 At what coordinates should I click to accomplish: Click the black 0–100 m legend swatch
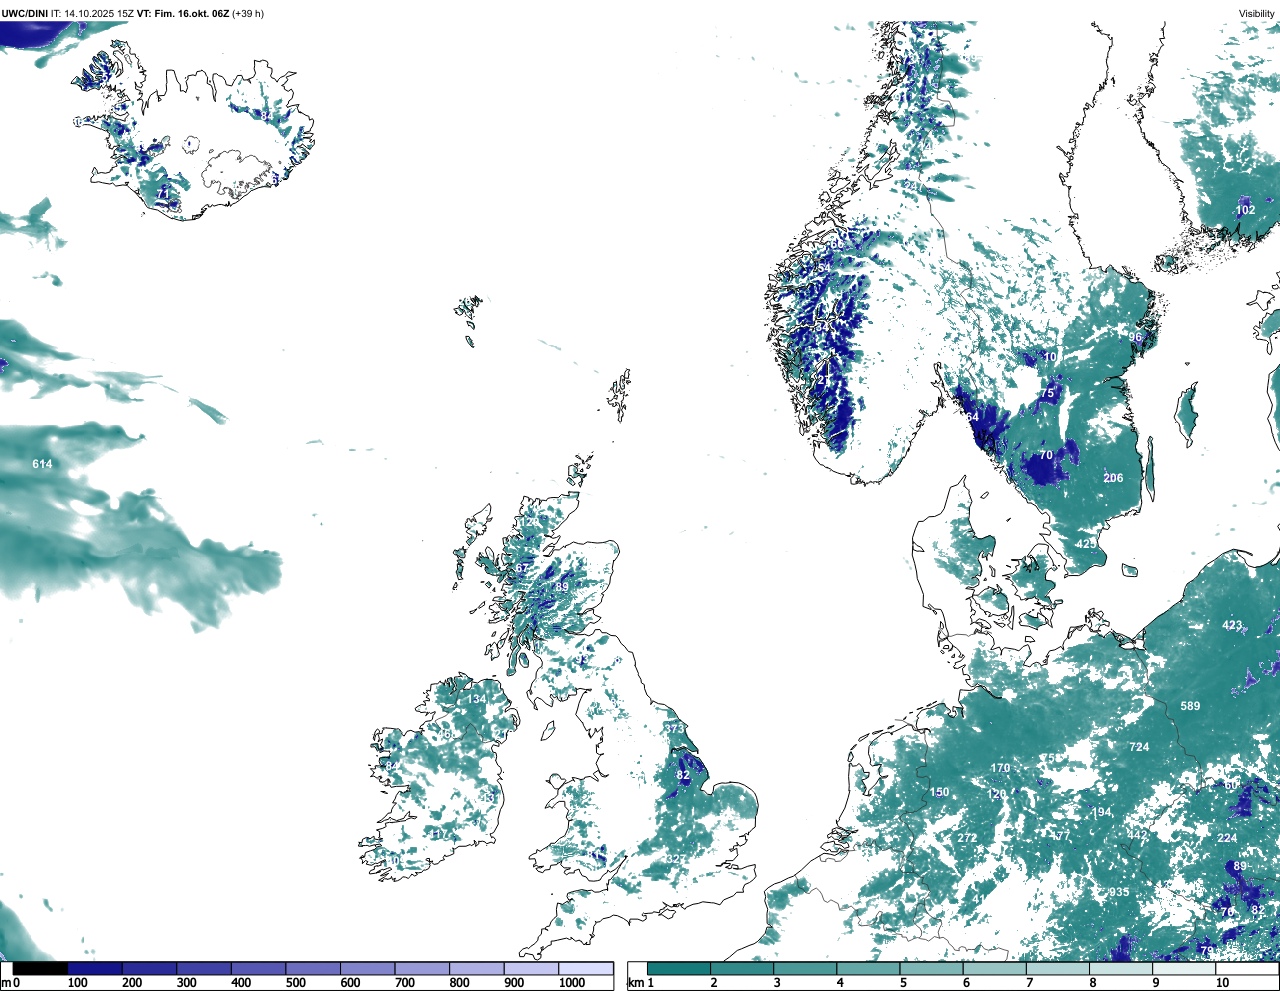pos(40,968)
